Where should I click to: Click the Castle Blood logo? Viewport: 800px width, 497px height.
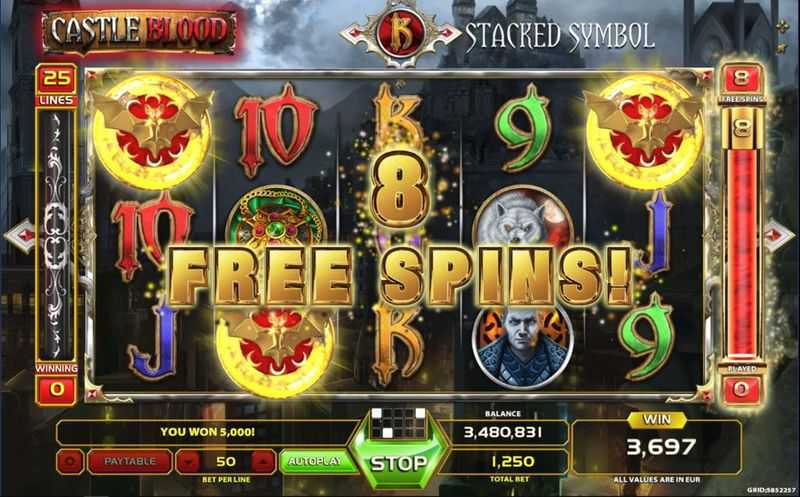coord(139,31)
